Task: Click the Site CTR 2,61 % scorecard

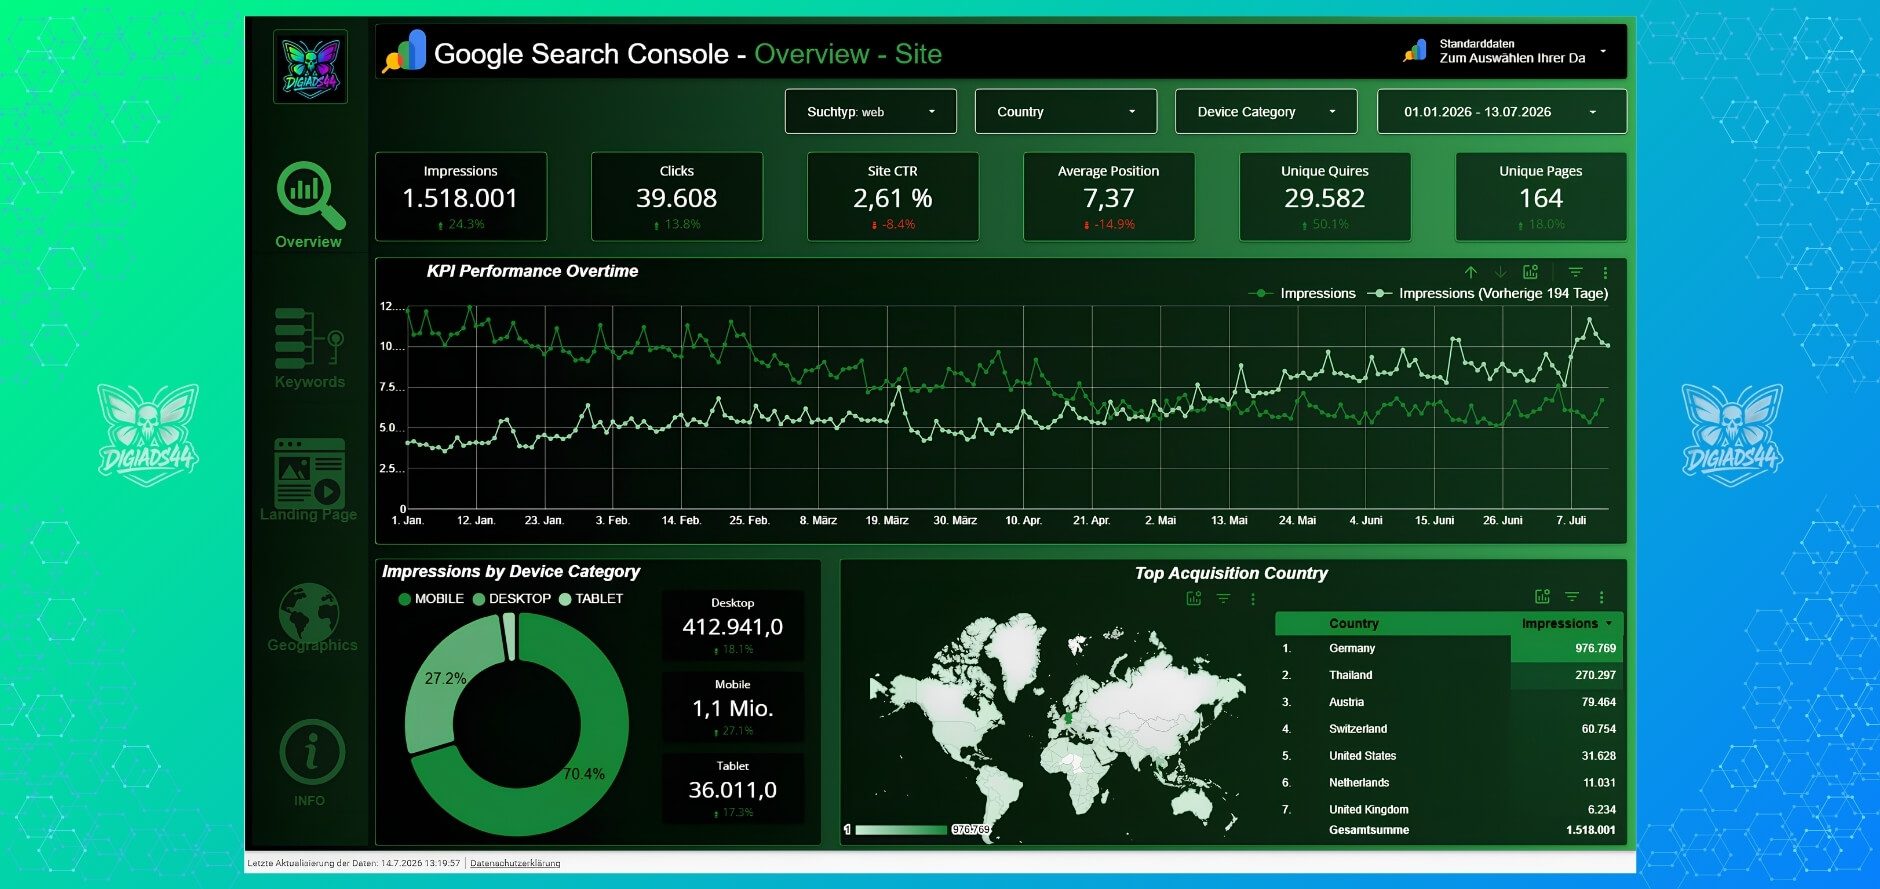Action: (893, 196)
